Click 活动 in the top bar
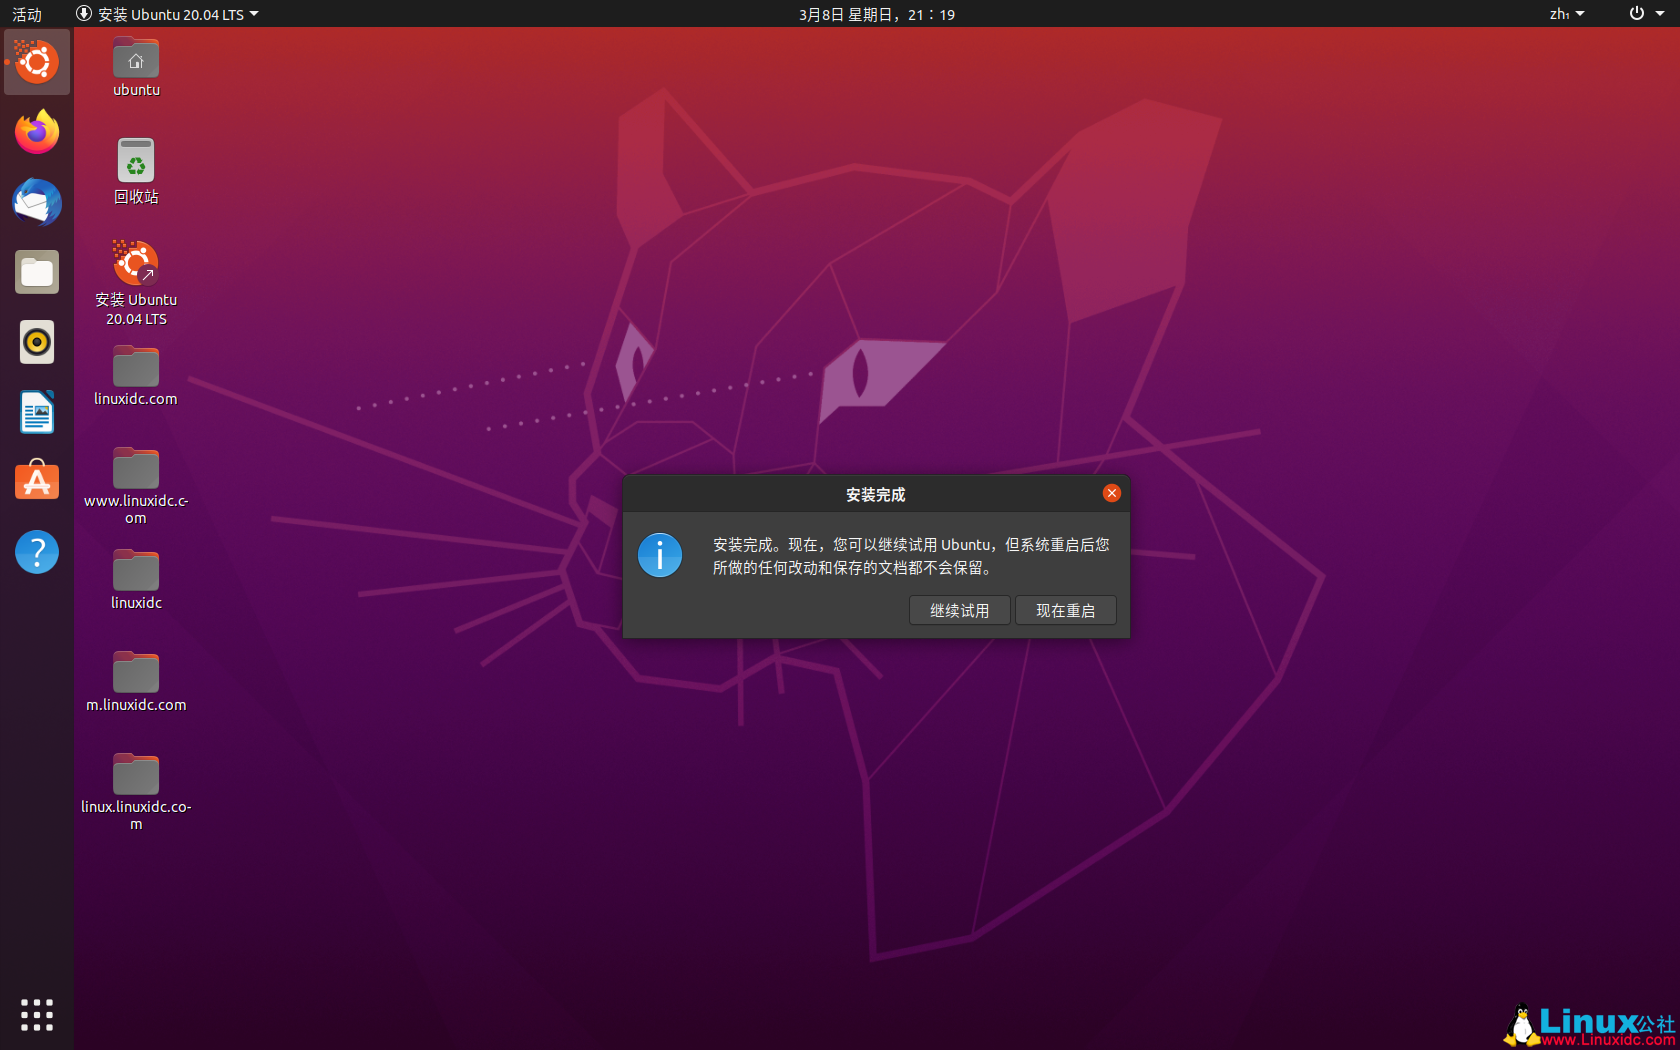Screen dimensions: 1680x1050 pos(26,14)
